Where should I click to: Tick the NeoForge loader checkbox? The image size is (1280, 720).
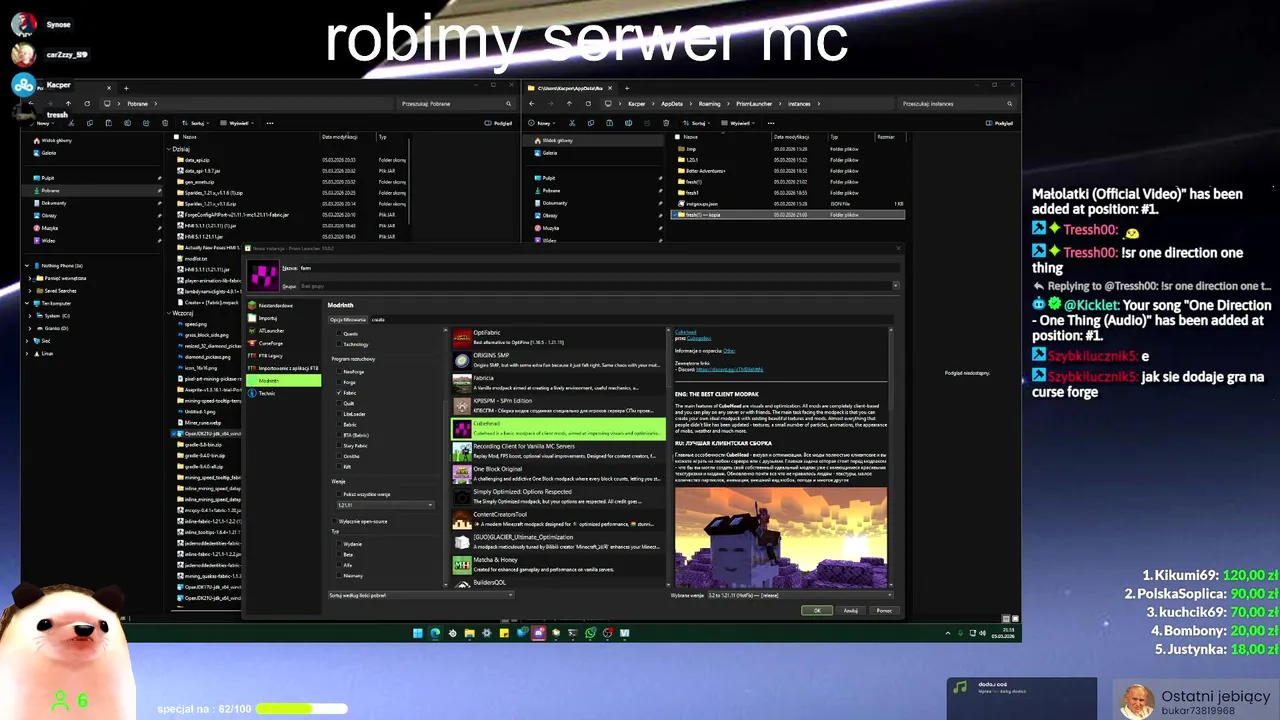(338, 372)
